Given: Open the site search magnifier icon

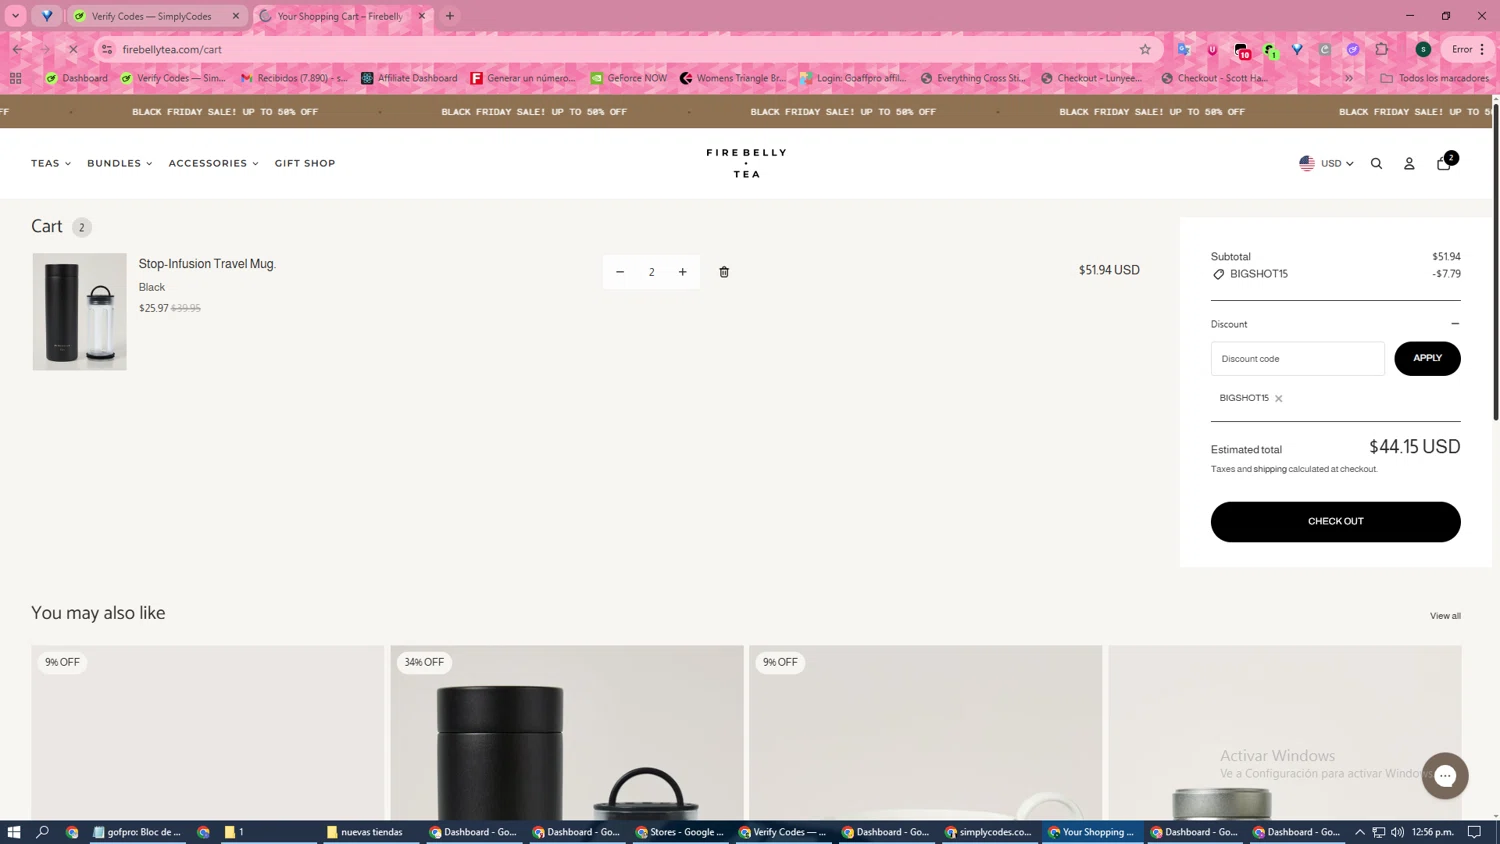Looking at the screenshot, I should [1376, 164].
